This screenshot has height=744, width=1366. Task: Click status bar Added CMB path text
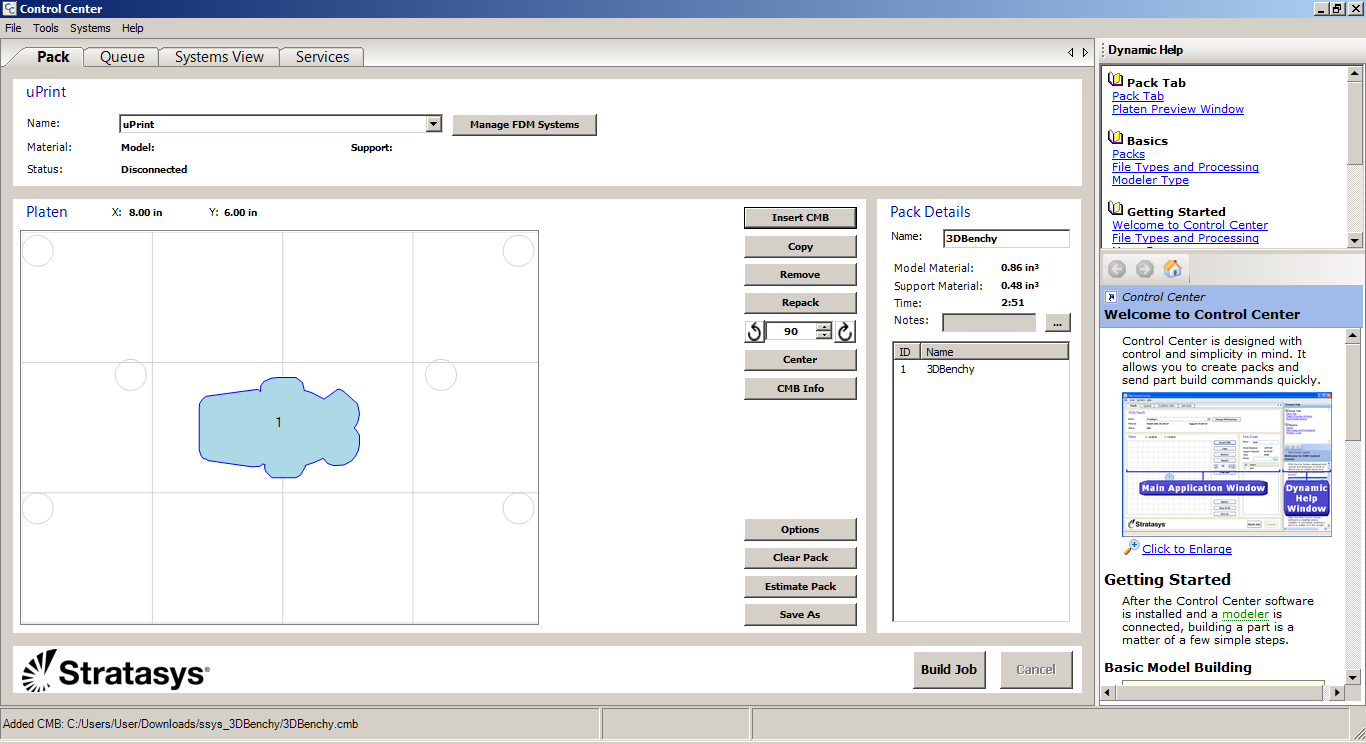point(180,724)
